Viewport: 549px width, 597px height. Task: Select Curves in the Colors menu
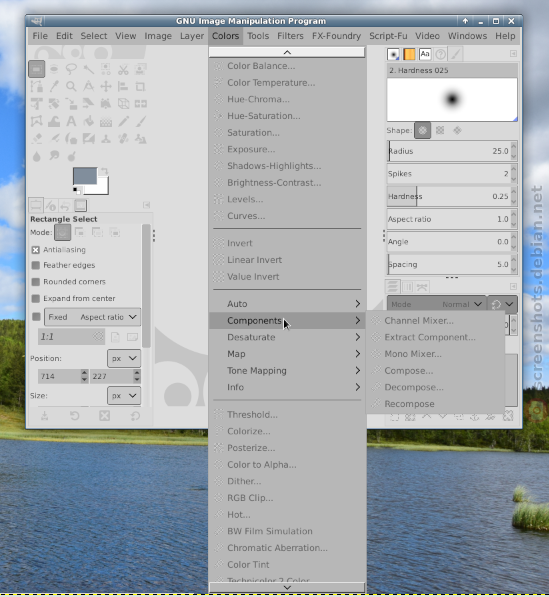(287, 216)
